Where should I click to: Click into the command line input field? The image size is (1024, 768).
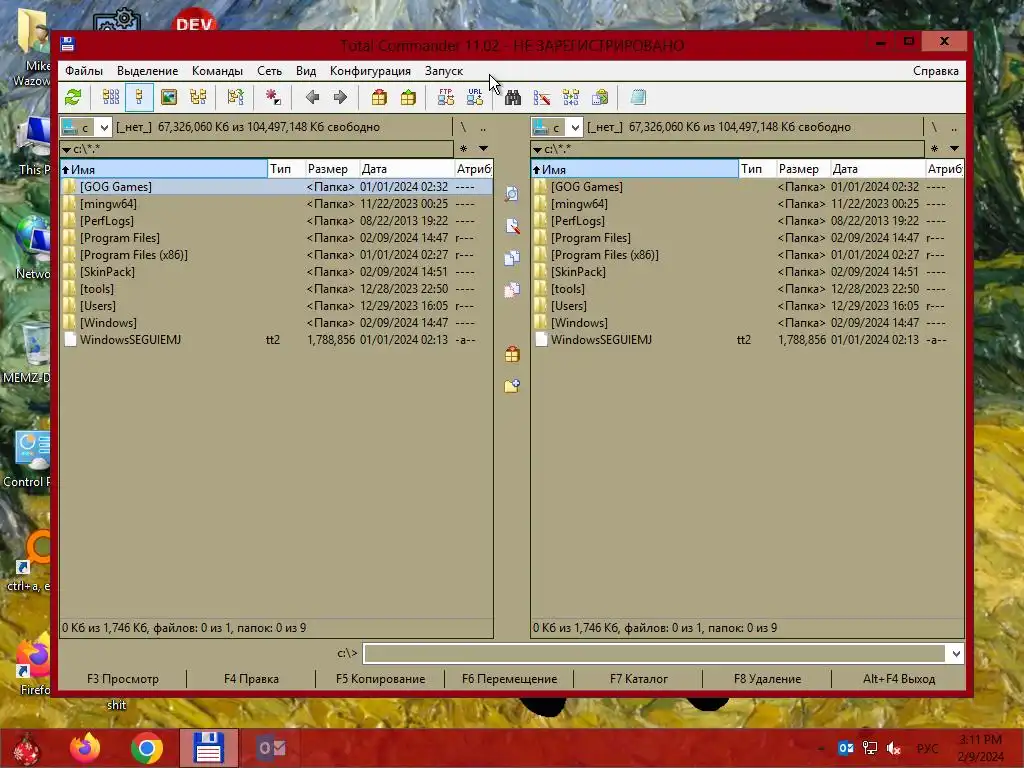coord(654,653)
